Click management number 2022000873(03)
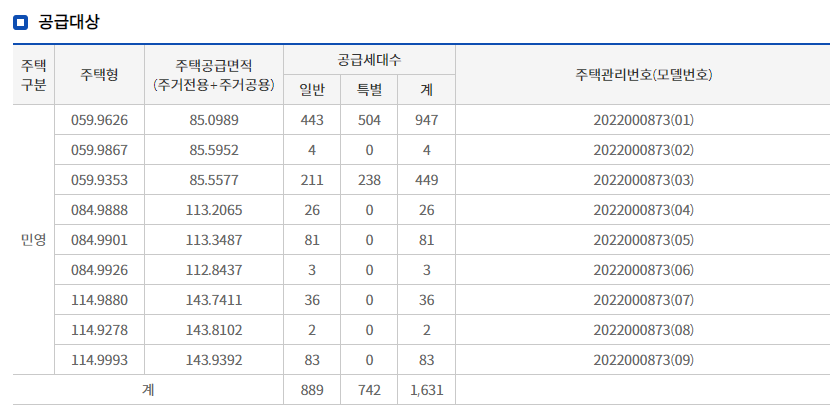Viewport: 830px width, 418px height. point(644,180)
